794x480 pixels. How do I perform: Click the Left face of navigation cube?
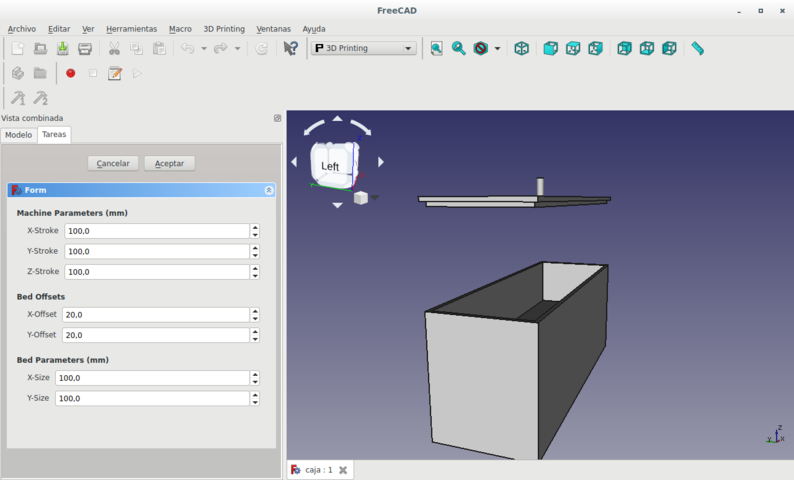point(330,166)
